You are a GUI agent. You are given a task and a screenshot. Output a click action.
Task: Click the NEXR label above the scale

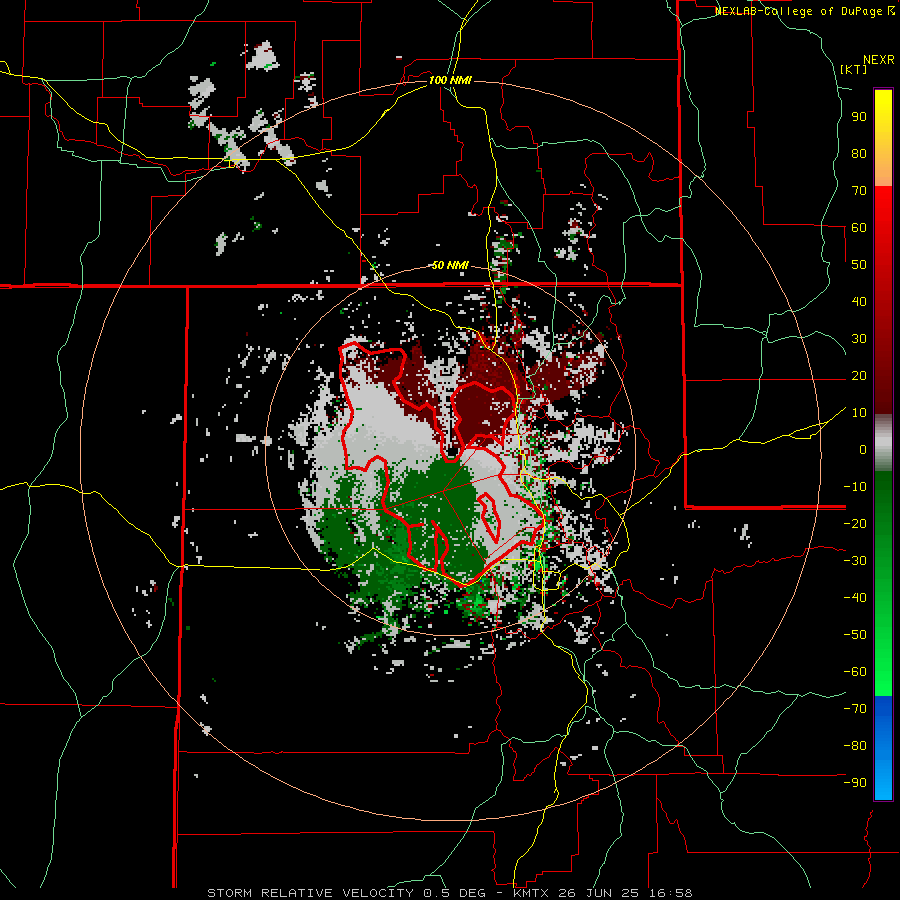pos(879,60)
